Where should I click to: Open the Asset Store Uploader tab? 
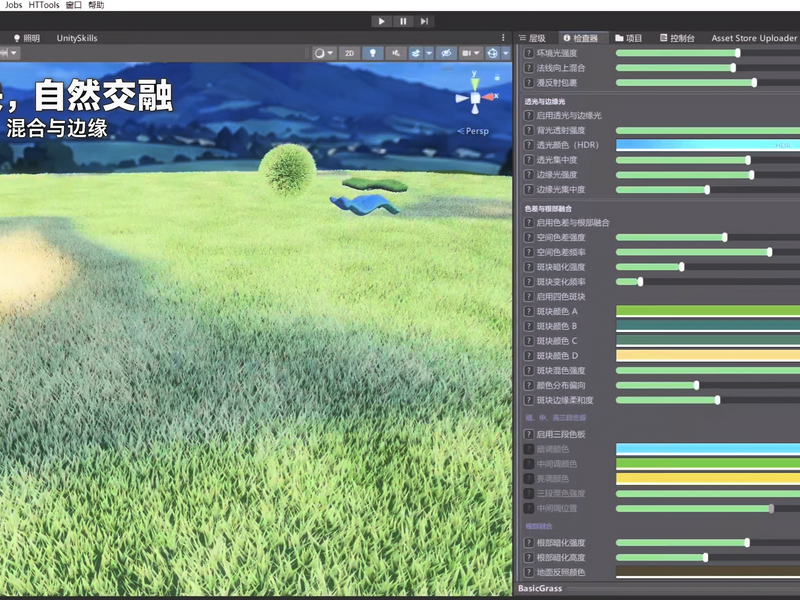click(754, 38)
